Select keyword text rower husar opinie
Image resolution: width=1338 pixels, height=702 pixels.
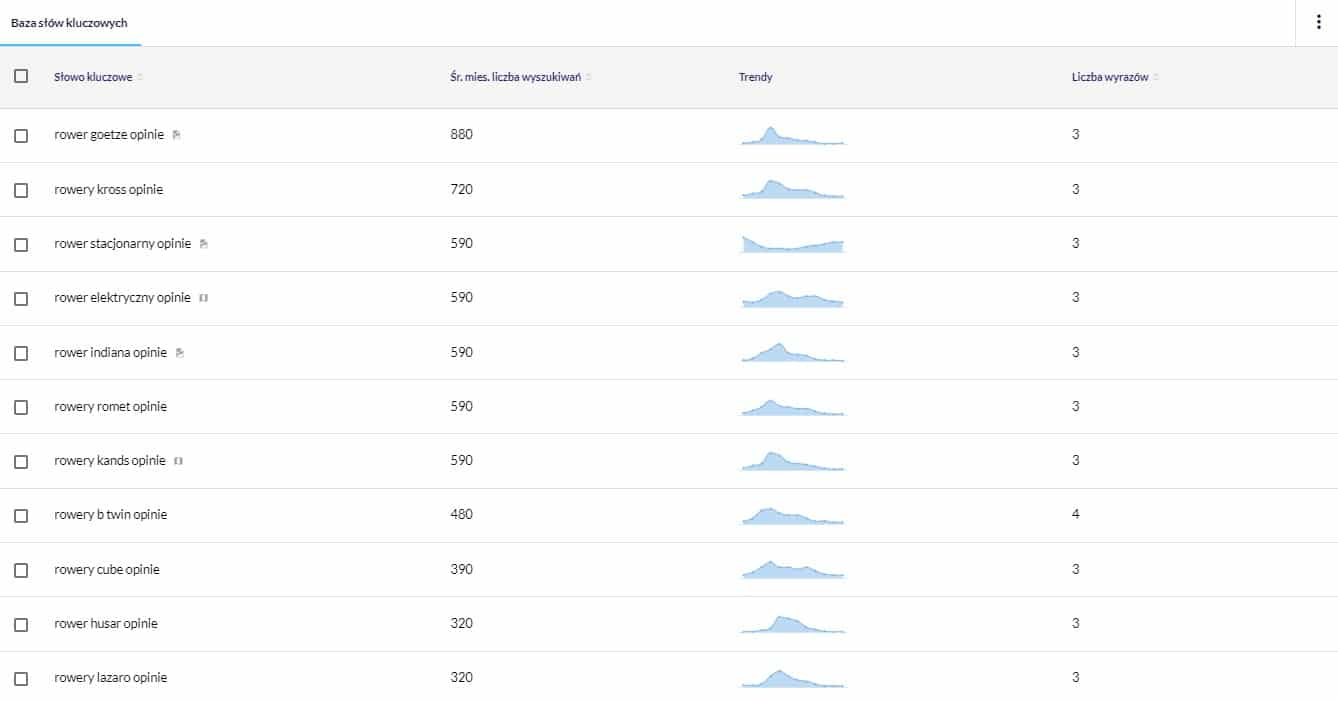[106, 624]
